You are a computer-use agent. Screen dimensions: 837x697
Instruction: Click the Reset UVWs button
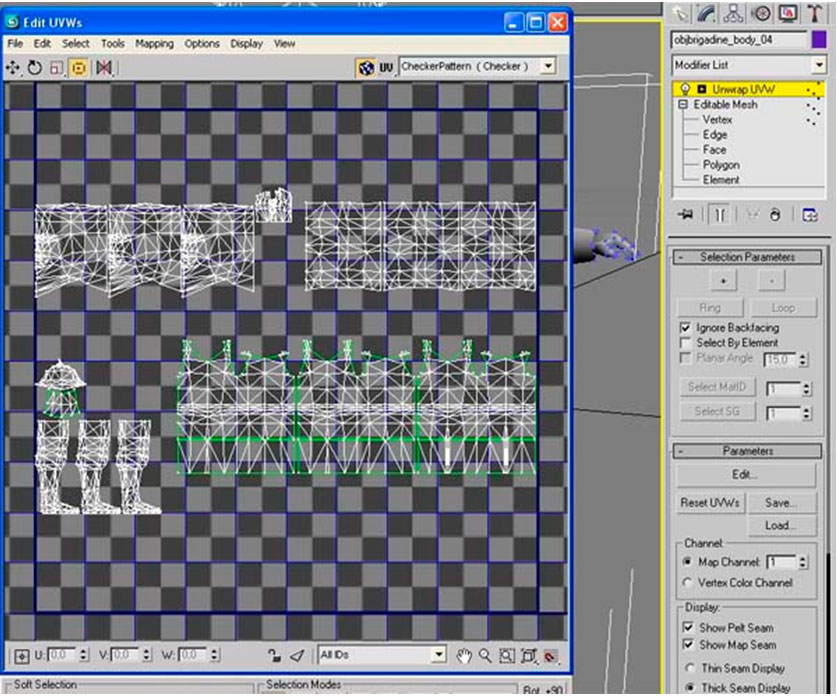coord(708,503)
